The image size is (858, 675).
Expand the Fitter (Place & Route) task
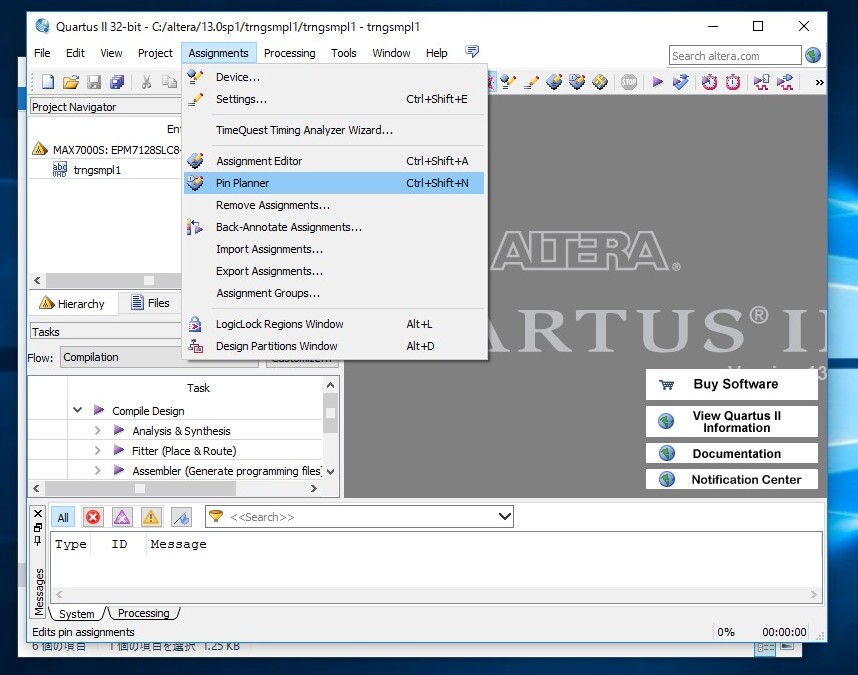(97, 450)
